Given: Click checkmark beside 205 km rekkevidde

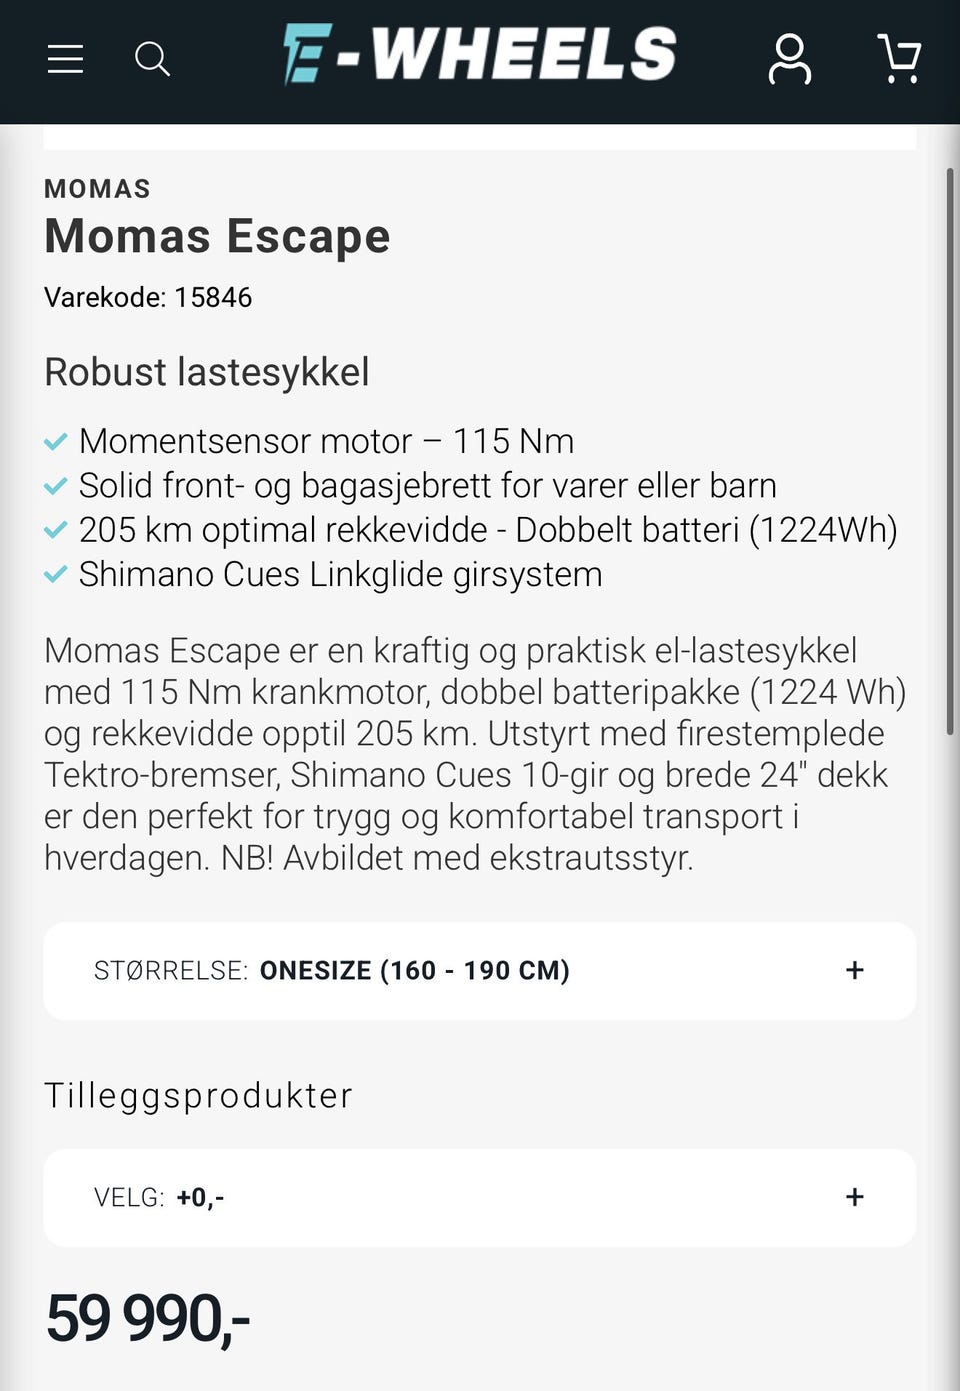Looking at the screenshot, I should 56,530.
